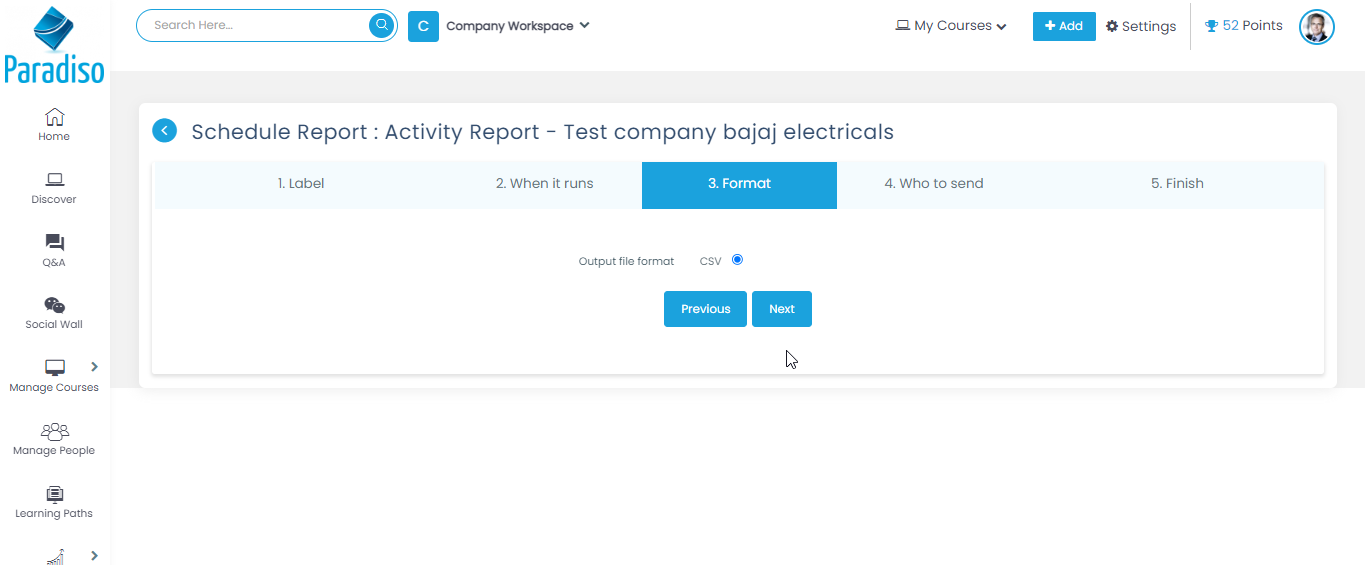This screenshot has width=1365, height=565.
Task: Click the Home icon in sidebar
Action: pyautogui.click(x=54, y=117)
